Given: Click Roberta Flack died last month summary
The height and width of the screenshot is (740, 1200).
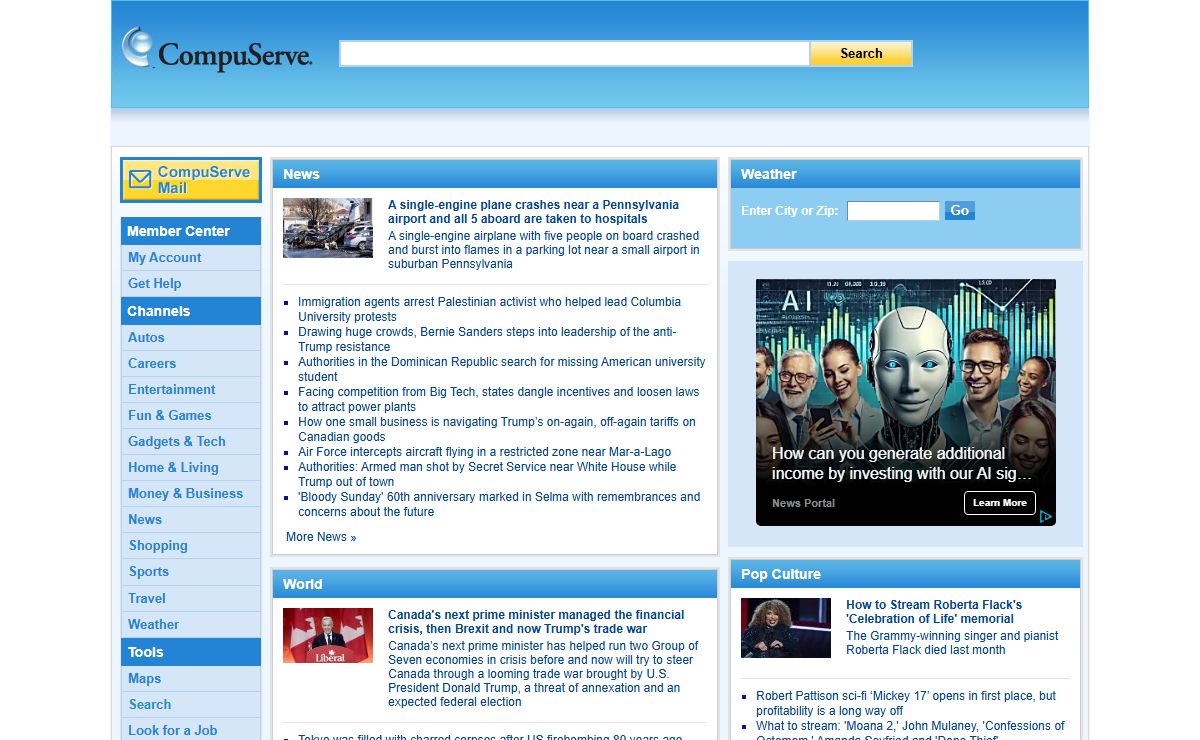Looking at the screenshot, I should pyautogui.click(x=952, y=642).
